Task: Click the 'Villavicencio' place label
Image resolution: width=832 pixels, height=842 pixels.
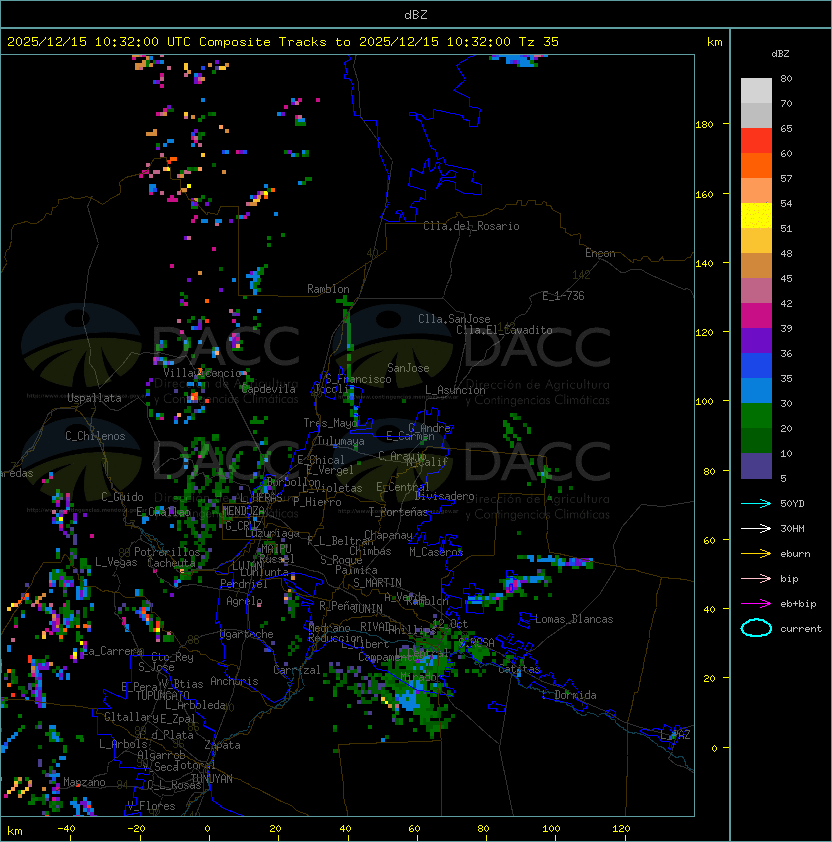Action: click(x=202, y=373)
